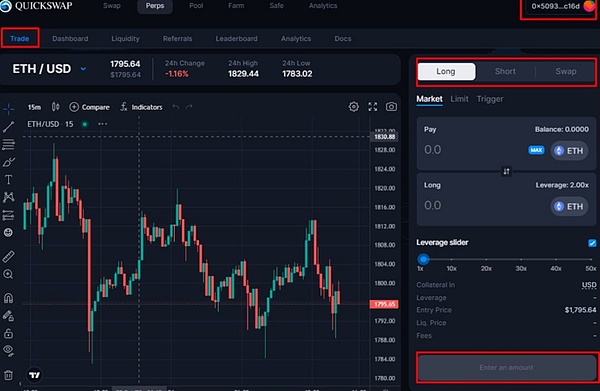Remove drawings with the trash icon
Viewport: 600px width, 391px height.
click(8, 375)
